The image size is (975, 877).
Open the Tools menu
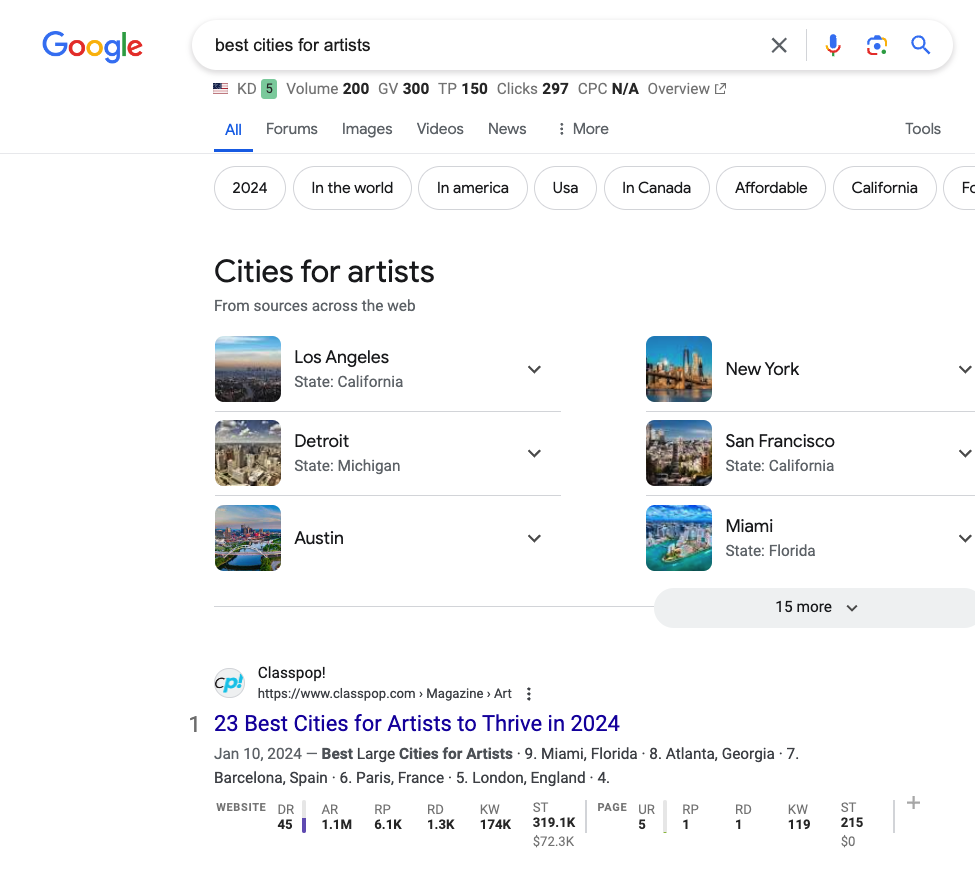[922, 128]
